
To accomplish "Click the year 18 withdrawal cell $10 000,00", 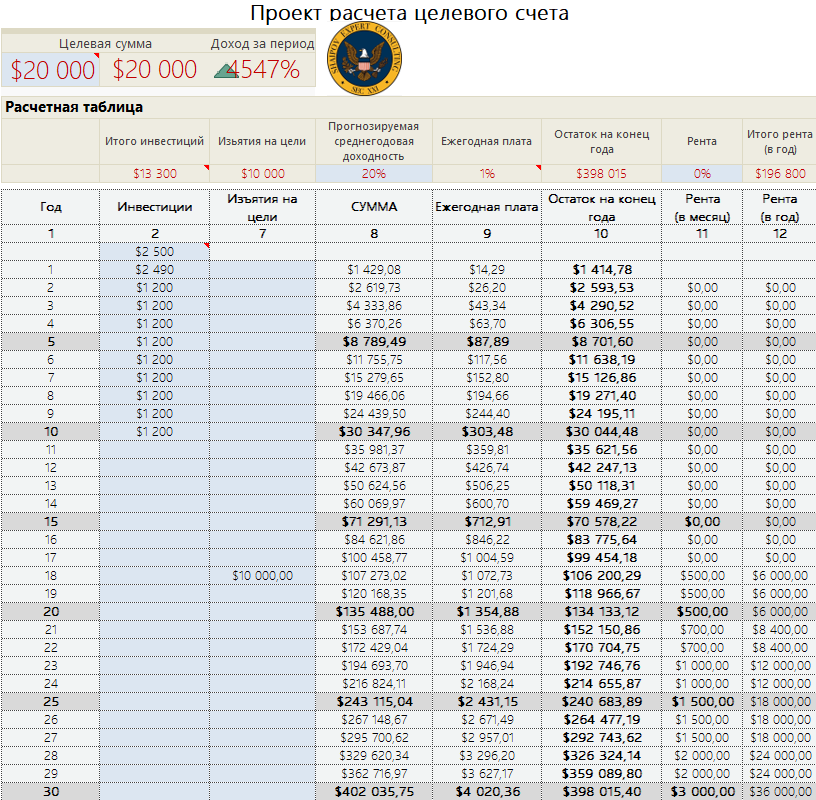I will pyautogui.click(x=262, y=576).
